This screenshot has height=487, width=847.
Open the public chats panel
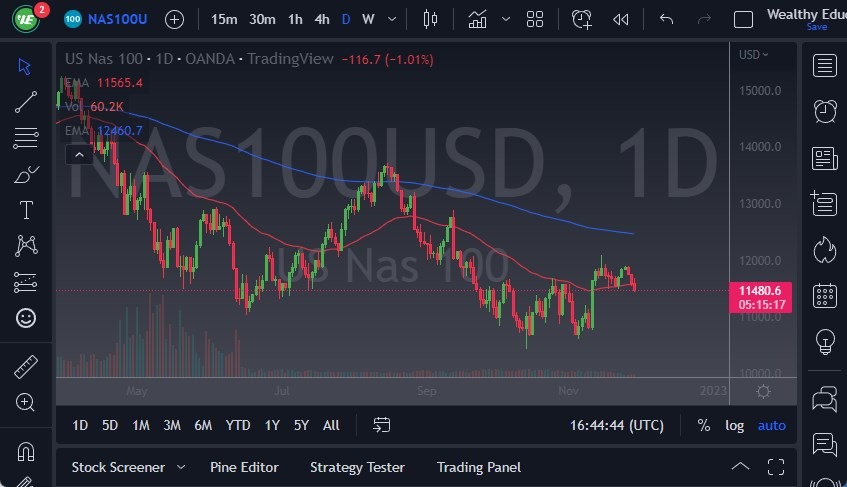[824, 399]
